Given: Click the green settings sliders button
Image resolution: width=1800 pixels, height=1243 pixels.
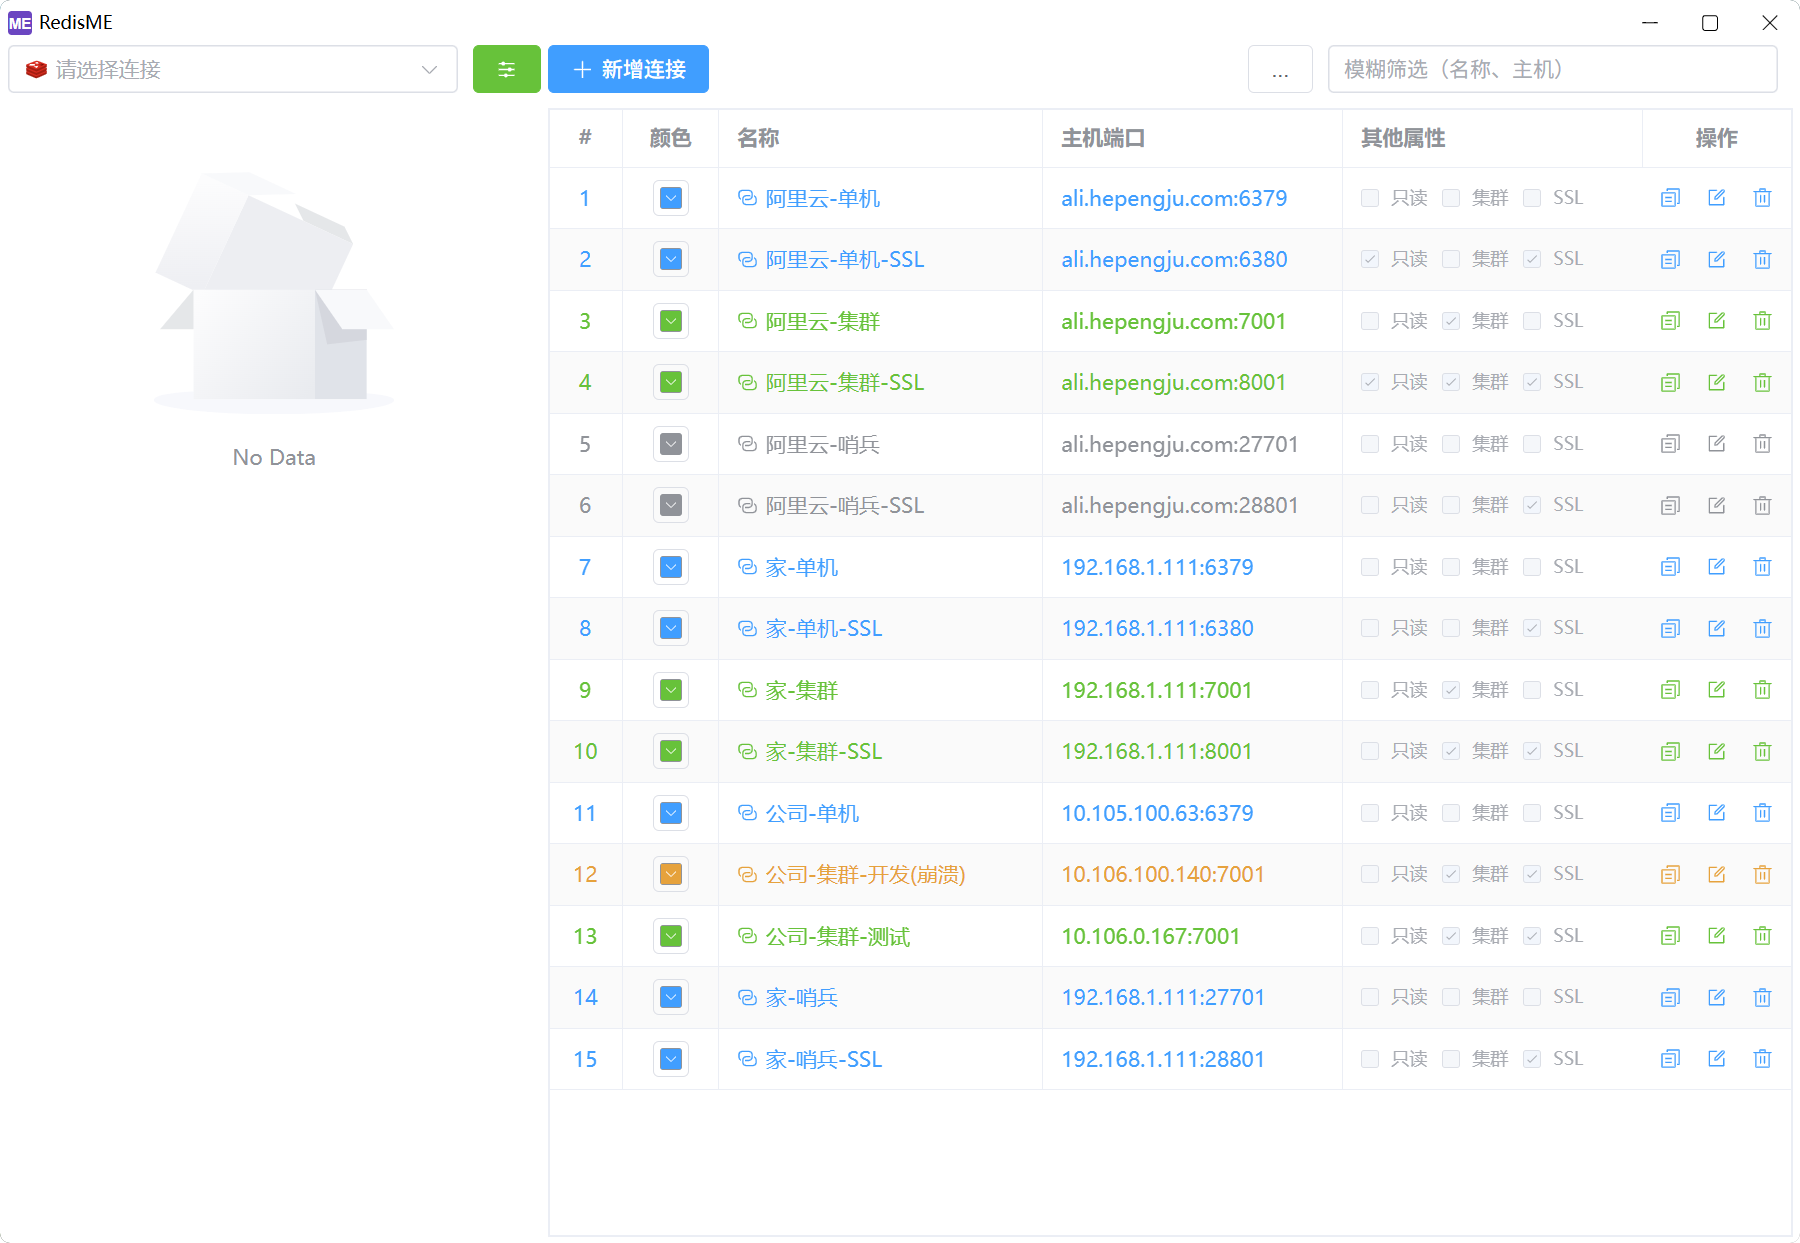Looking at the screenshot, I should (x=506, y=69).
